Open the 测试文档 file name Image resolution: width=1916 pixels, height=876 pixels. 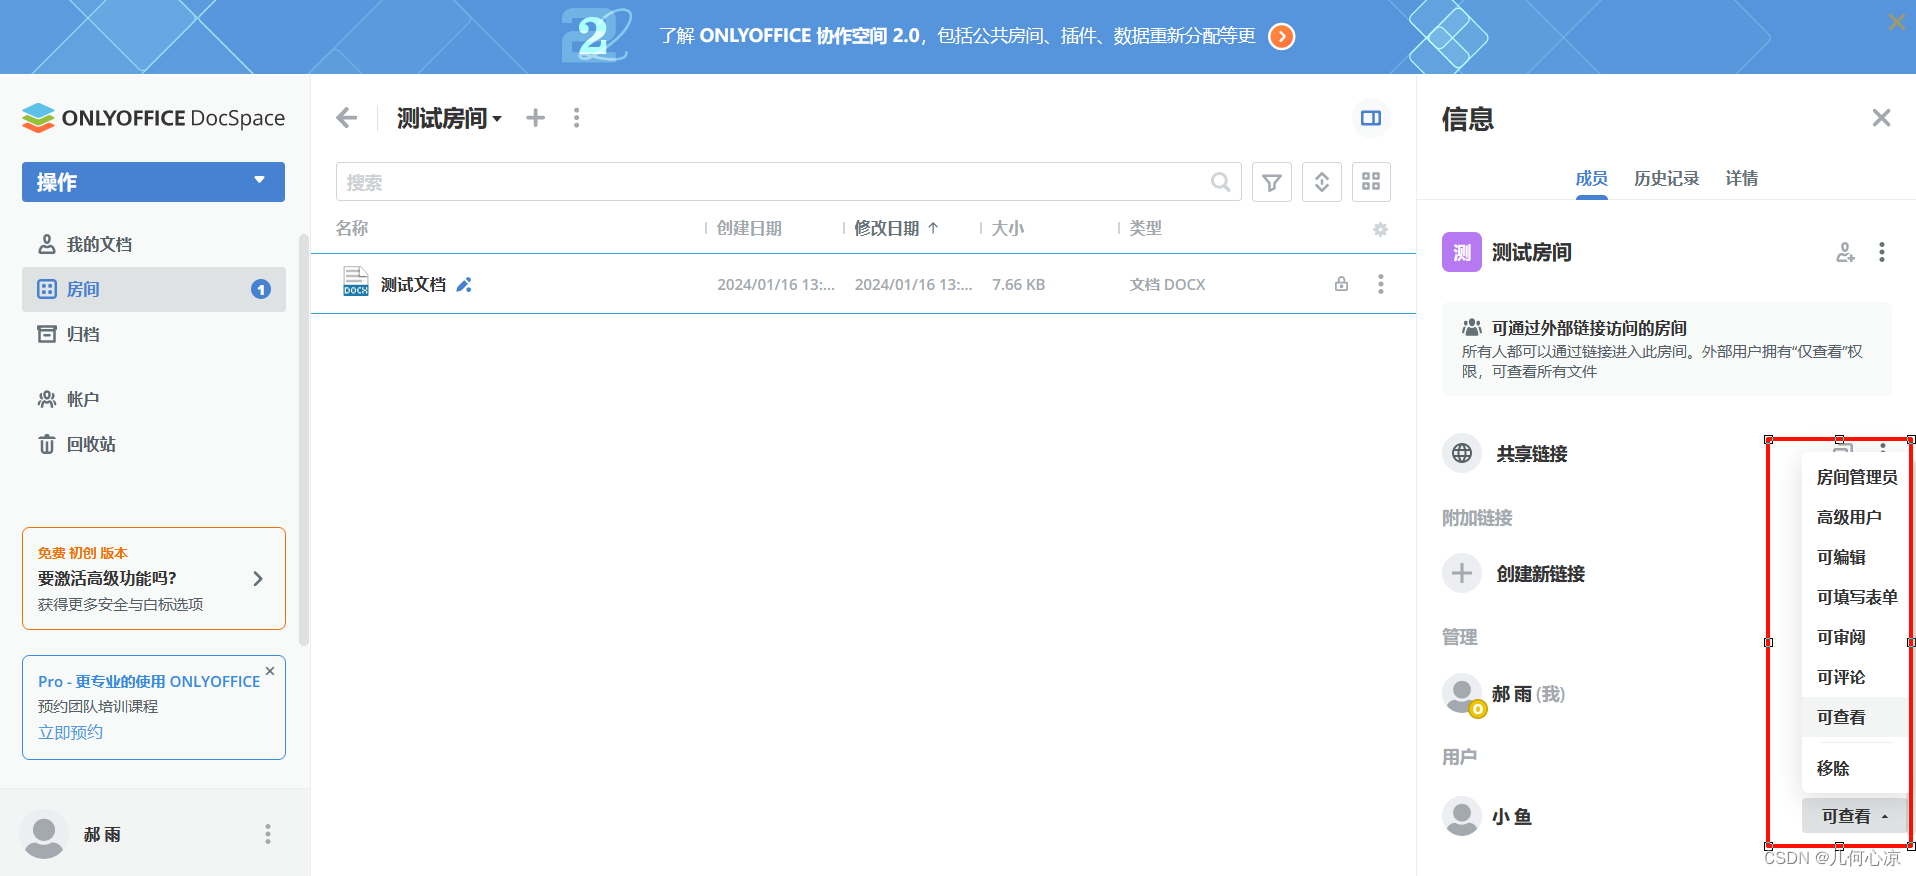pyautogui.click(x=413, y=285)
